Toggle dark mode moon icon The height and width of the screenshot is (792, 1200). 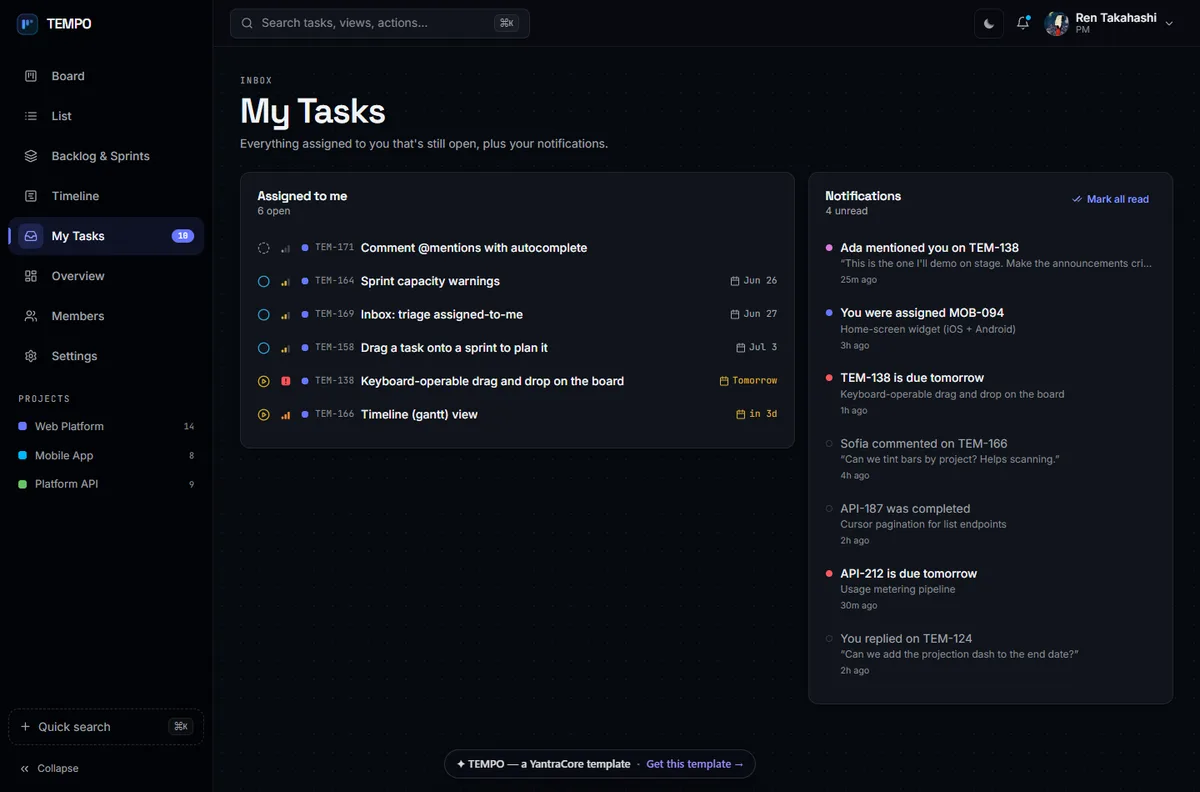989,23
